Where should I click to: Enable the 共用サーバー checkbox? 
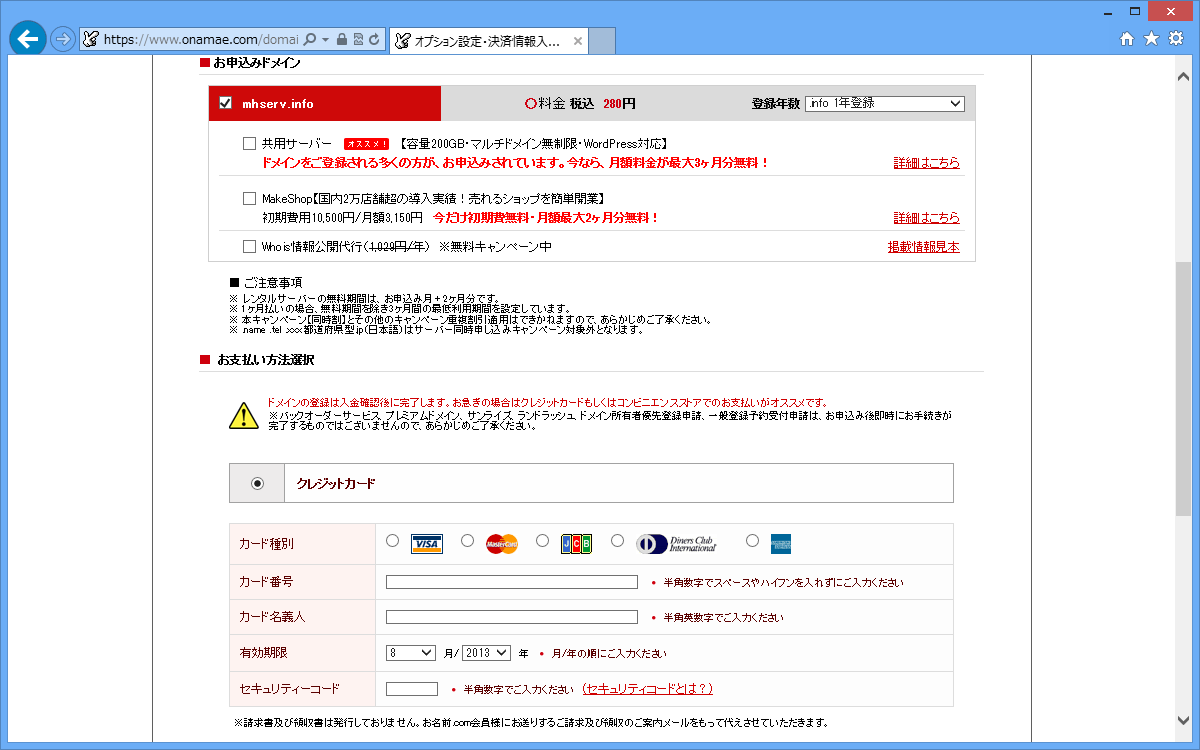(x=250, y=143)
